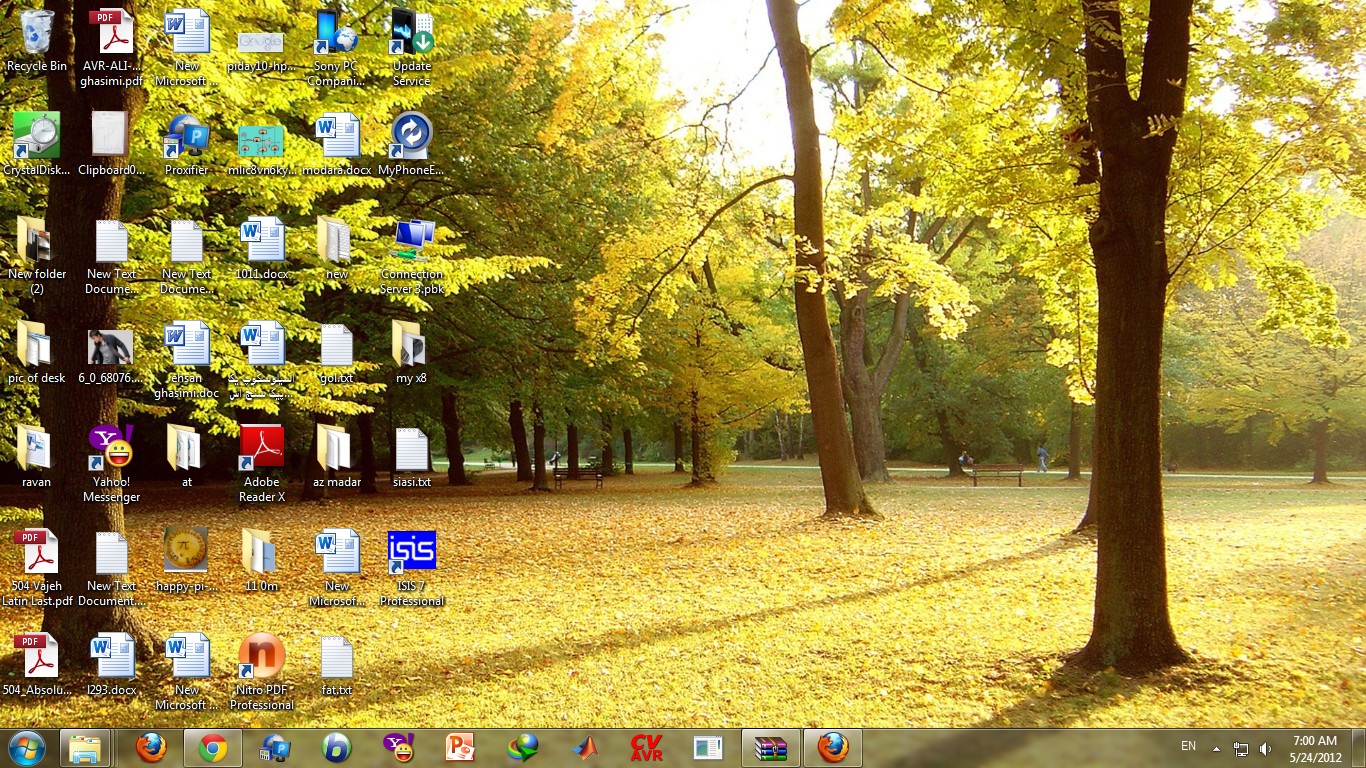Open the 11 0m folder
Screen dimensions: 1366x768
(262, 560)
